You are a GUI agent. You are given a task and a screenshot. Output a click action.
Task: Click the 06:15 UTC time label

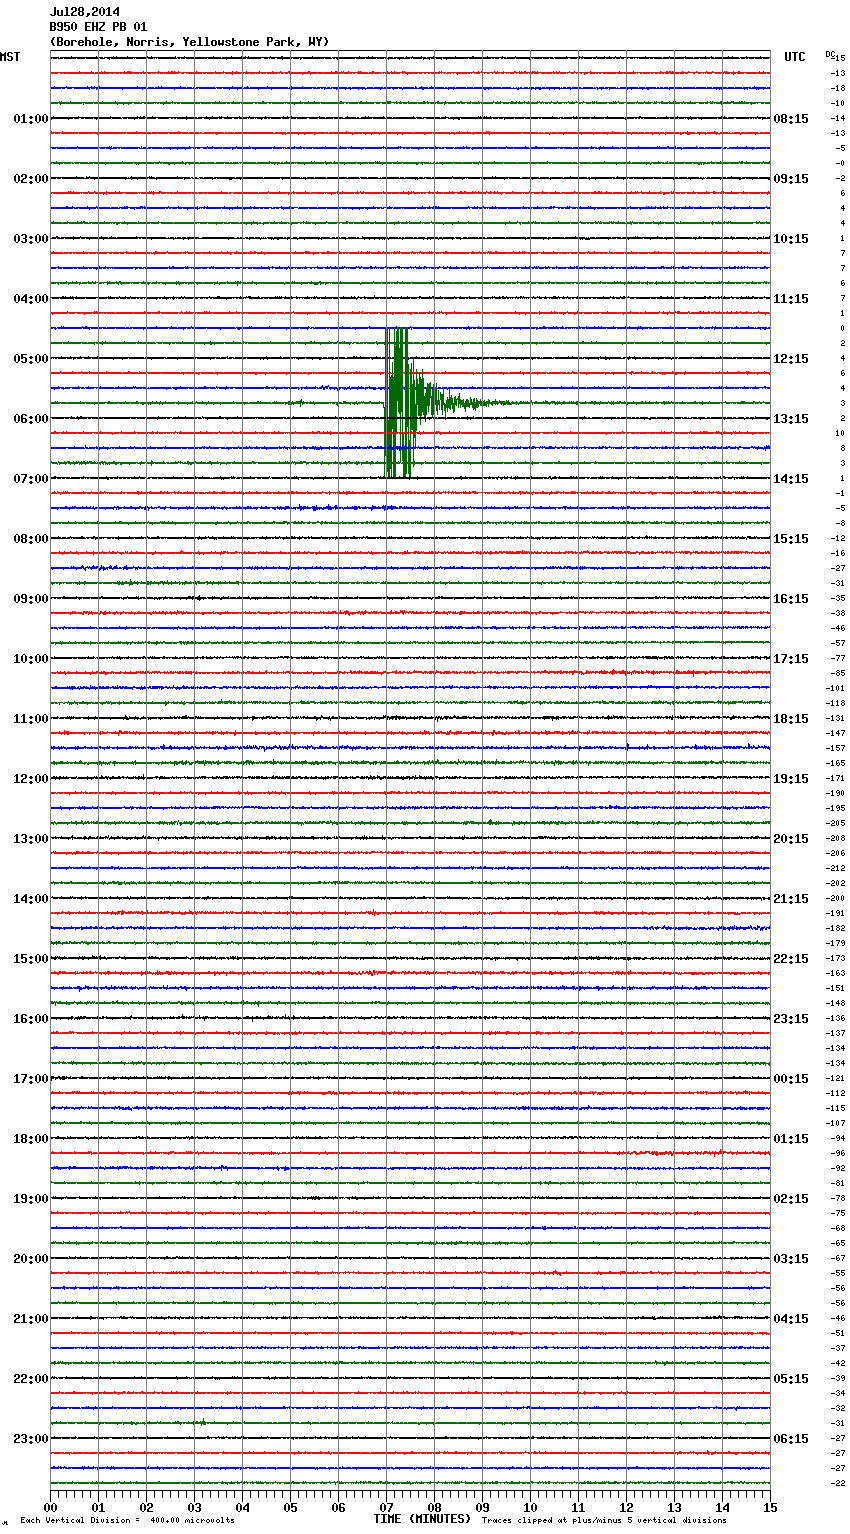[x=791, y=1439]
